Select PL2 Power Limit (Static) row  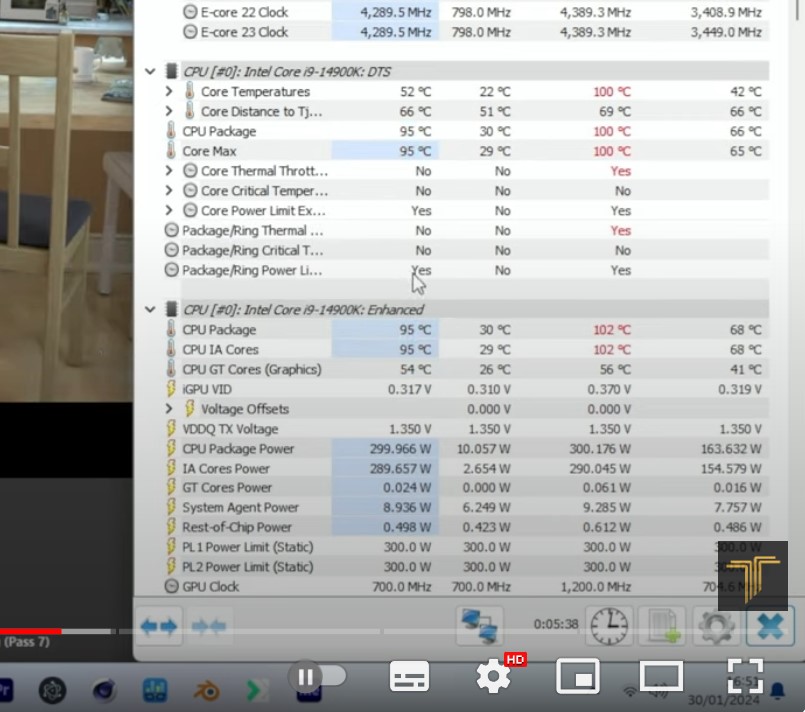coord(466,567)
